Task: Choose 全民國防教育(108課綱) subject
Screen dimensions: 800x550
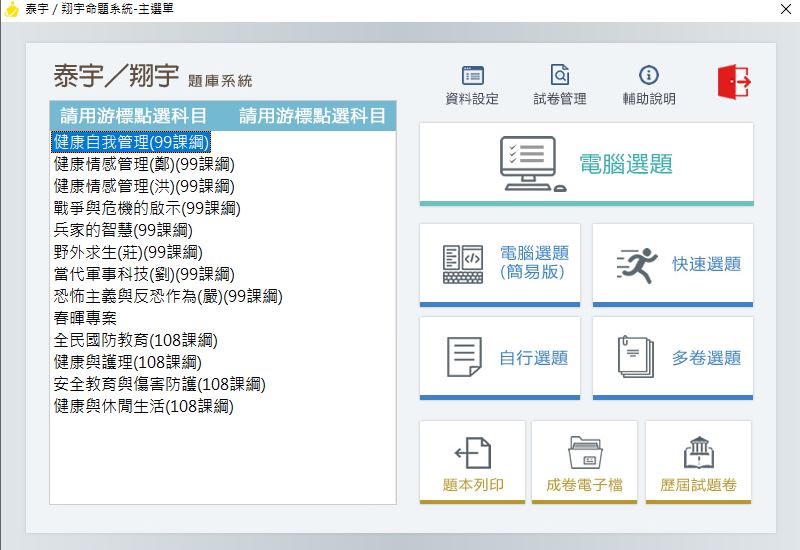Action: pyautogui.click(x=135, y=340)
